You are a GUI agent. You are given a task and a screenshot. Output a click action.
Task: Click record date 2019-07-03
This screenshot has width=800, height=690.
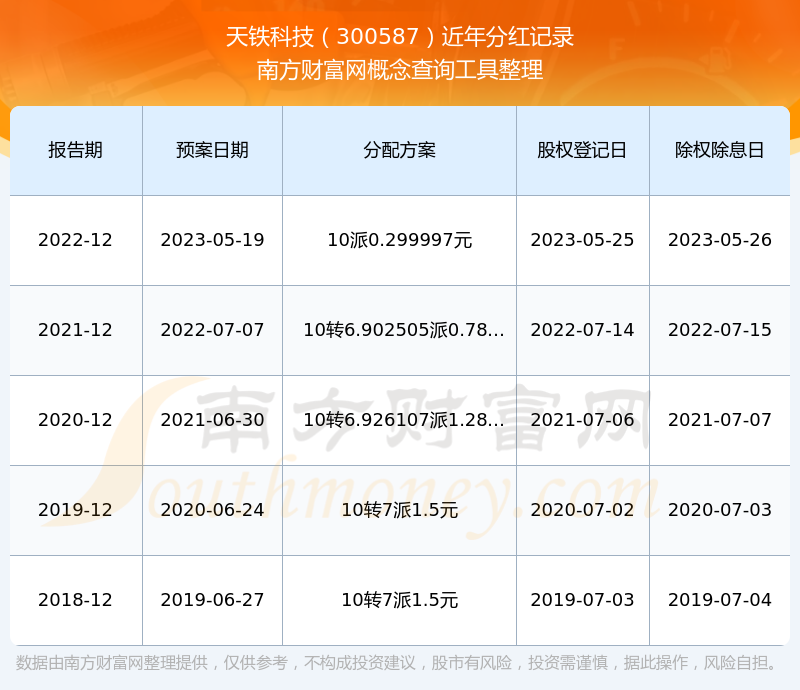coord(582,600)
